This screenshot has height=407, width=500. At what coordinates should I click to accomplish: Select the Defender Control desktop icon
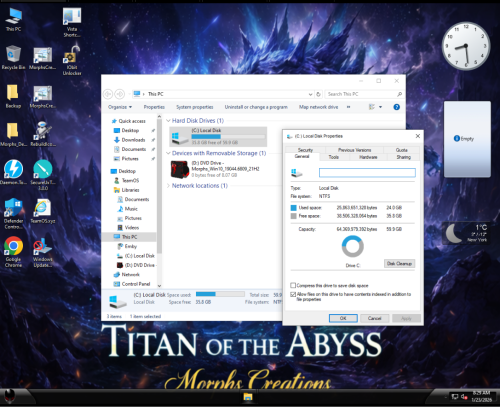13,213
